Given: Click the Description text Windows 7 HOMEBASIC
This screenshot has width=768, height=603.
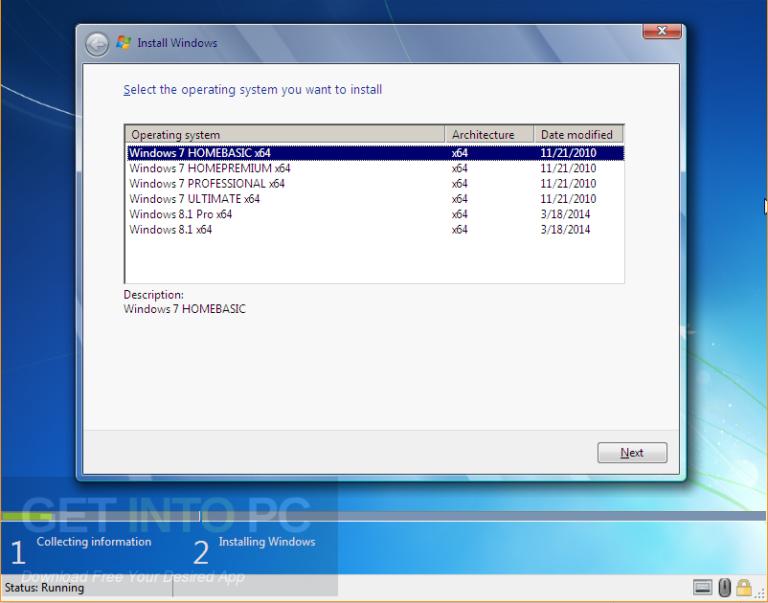Looking at the screenshot, I should pyautogui.click(x=185, y=309).
